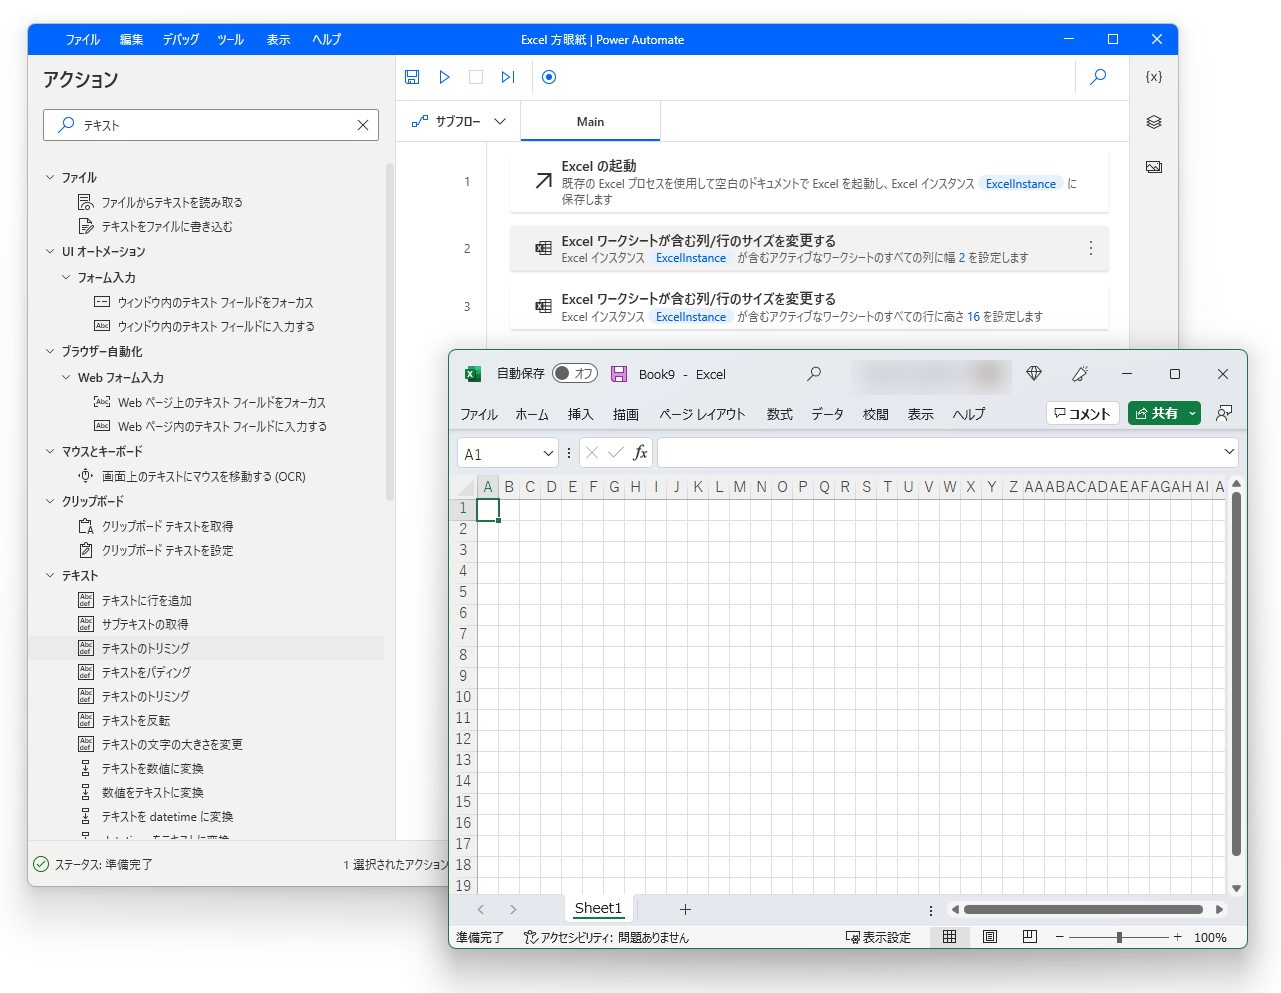1281x993 pixels.
Task: Collapse the テキスト action group
Action: [49, 575]
